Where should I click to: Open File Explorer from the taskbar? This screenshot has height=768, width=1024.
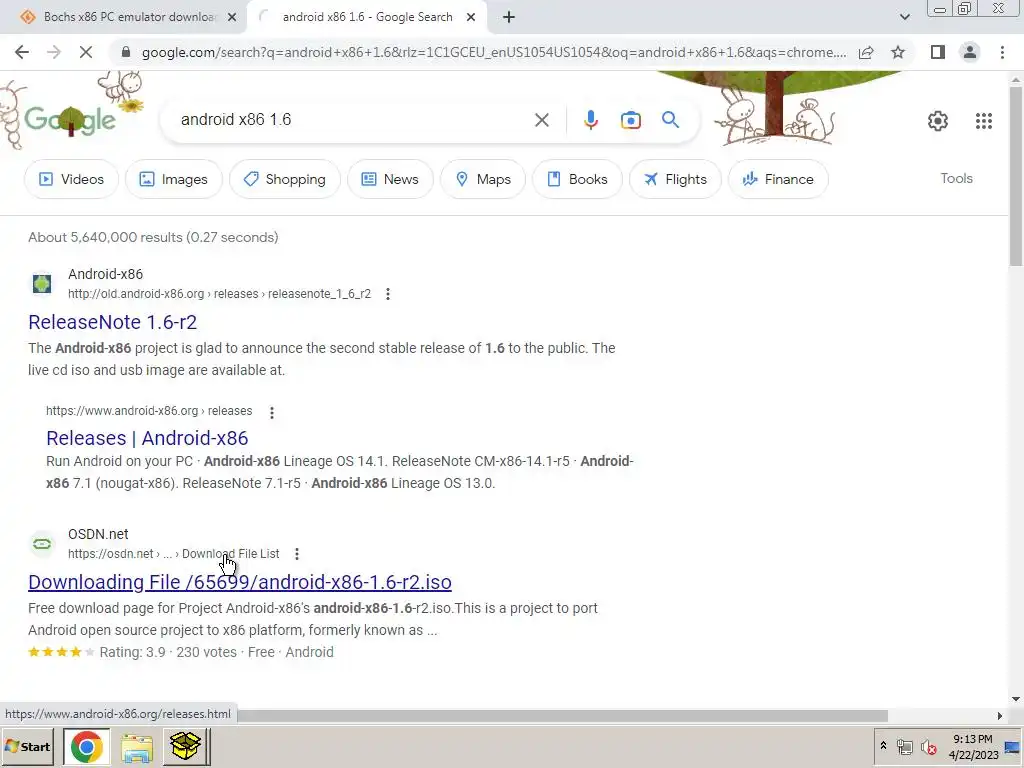[x=136, y=746]
